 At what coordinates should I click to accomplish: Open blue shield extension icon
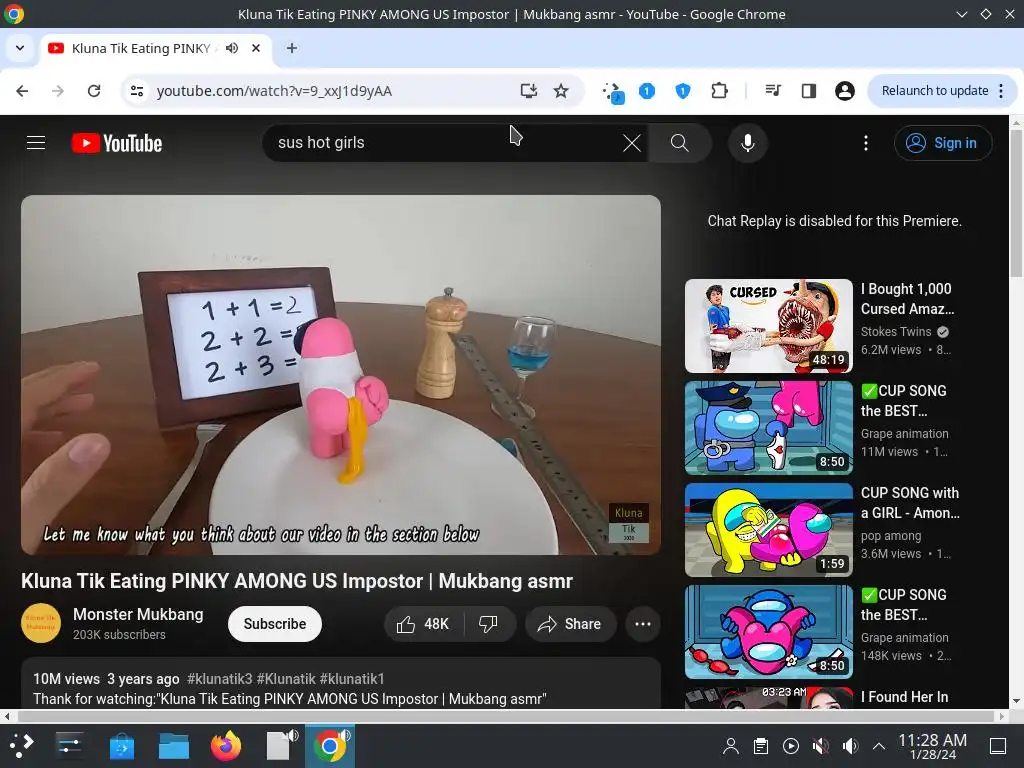(x=682, y=91)
